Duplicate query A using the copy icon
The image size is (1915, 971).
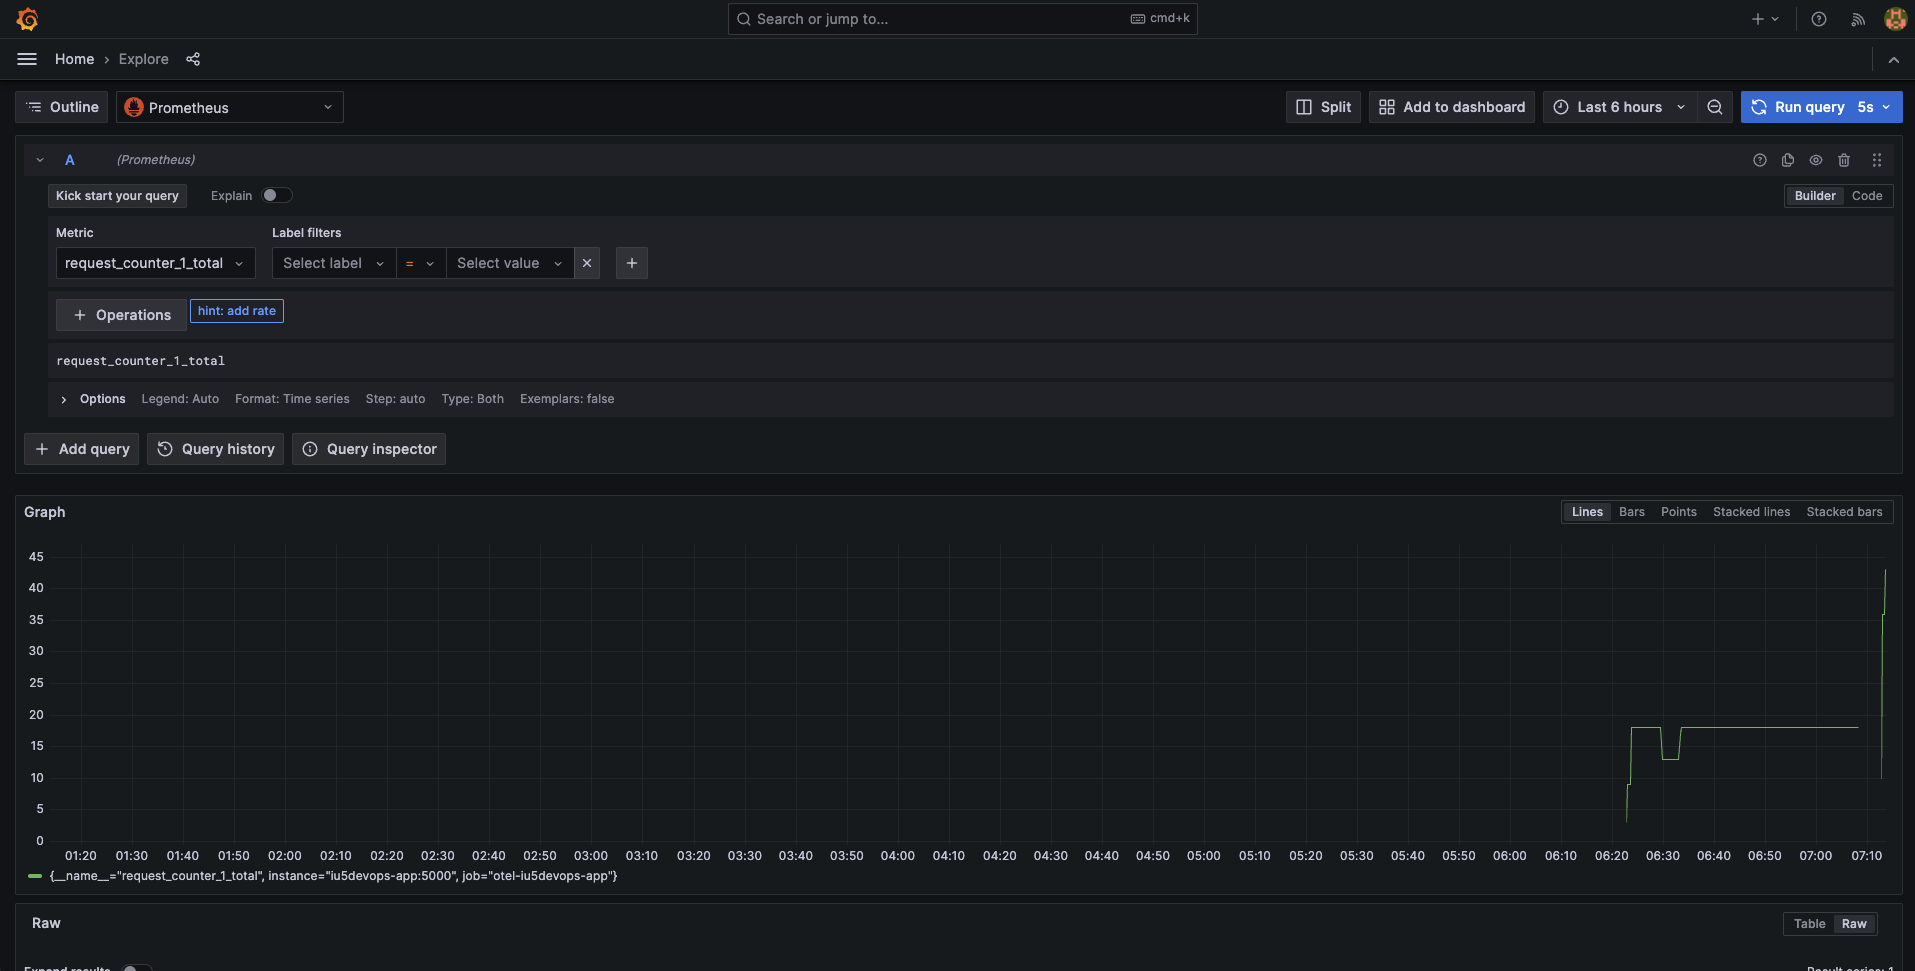(1788, 160)
